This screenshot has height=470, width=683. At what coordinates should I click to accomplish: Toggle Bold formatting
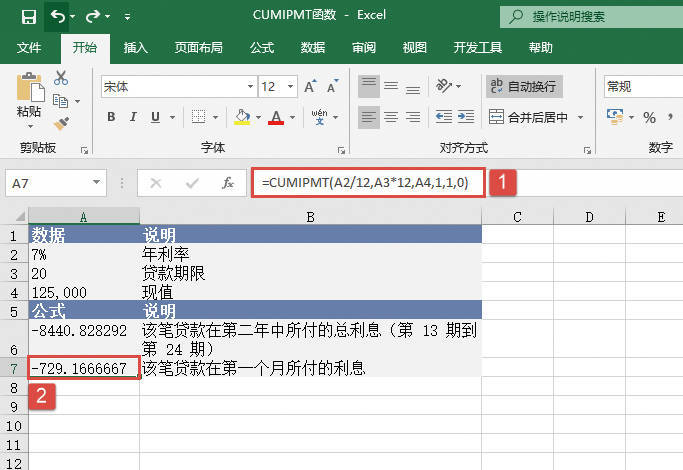click(x=111, y=117)
